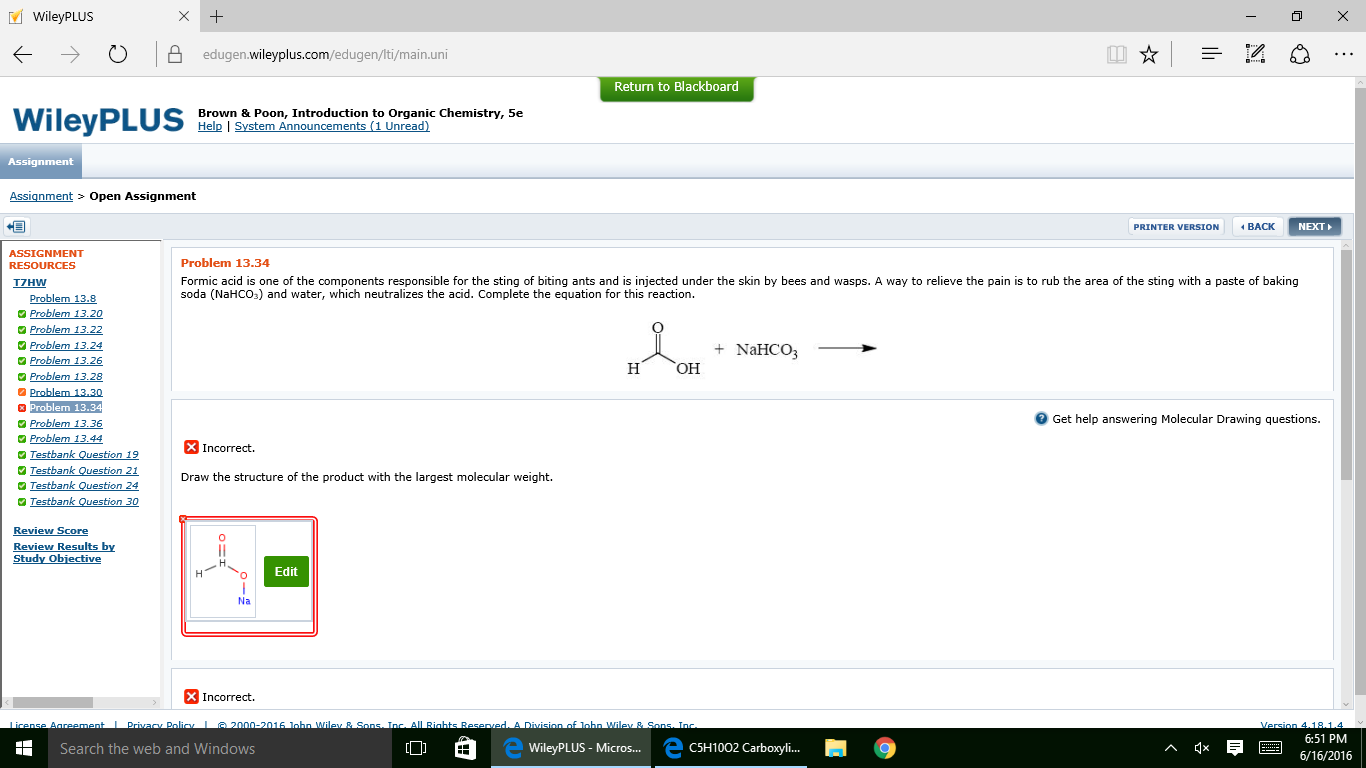Mute the volume via the speaker icon
Image resolution: width=1366 pixels, height=768 pixels.
[x=1202, y=747]
